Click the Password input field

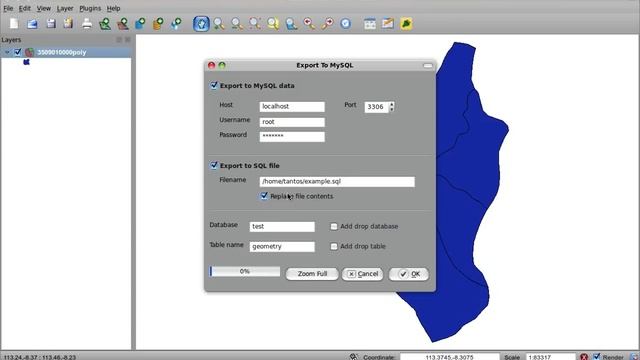292,136
